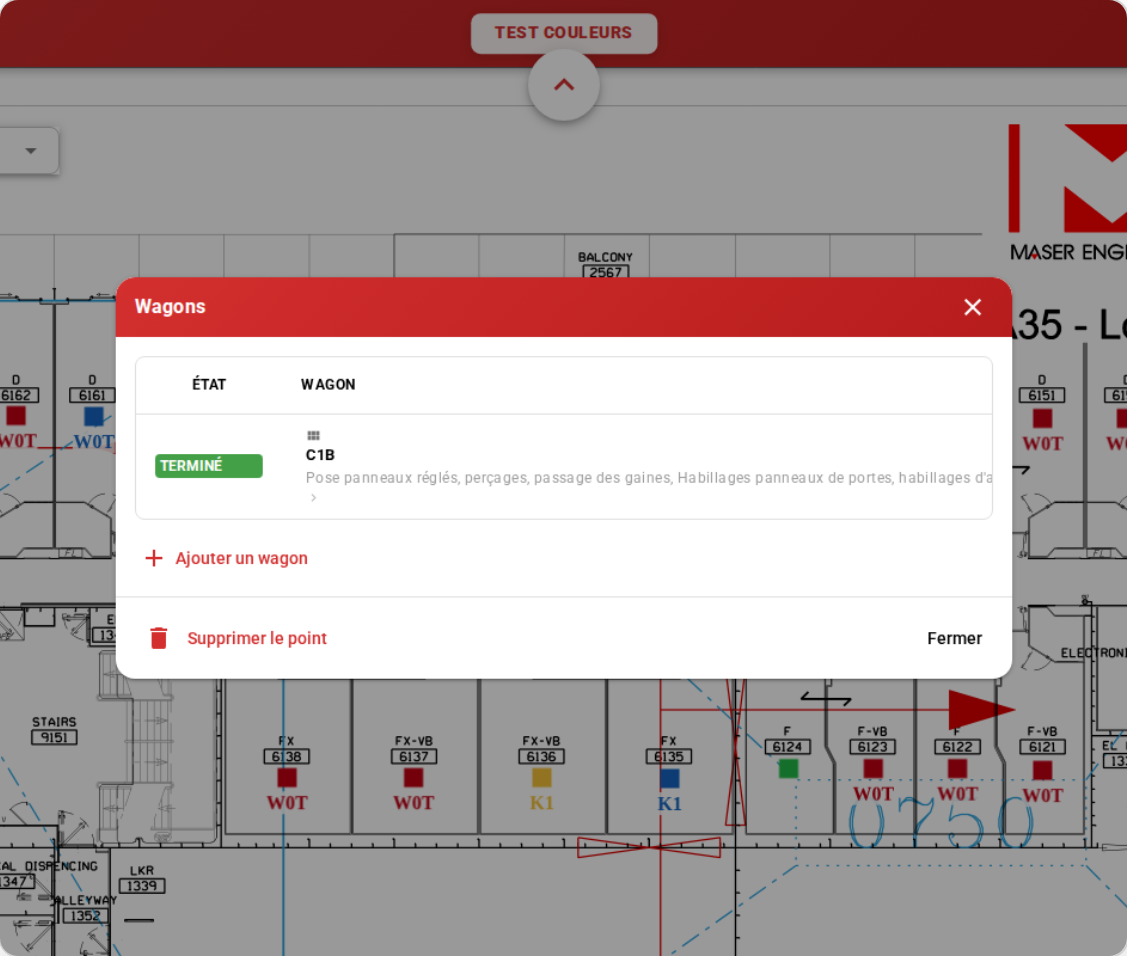Click Supprimer le point link
Viewport: 1127px width, 956px height.
pyautogui.click(x=257, y=638)
